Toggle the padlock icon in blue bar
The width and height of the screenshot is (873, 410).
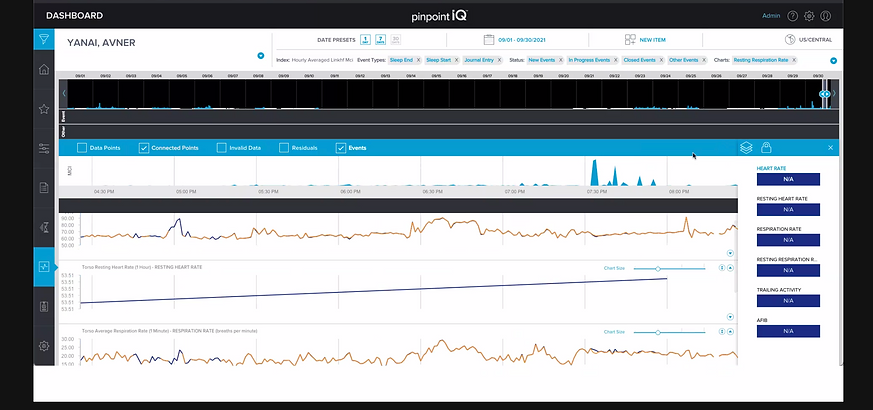(x=766, y=148)
